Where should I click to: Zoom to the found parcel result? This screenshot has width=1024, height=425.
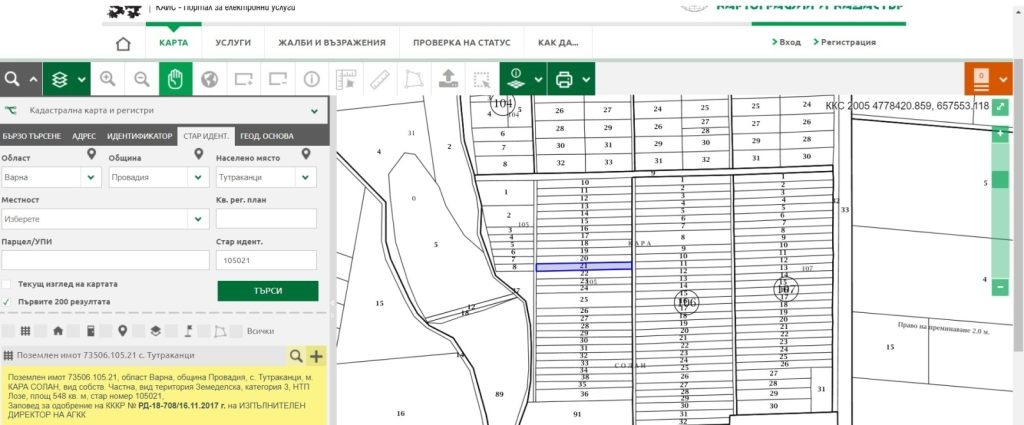(x=295, y=356)
